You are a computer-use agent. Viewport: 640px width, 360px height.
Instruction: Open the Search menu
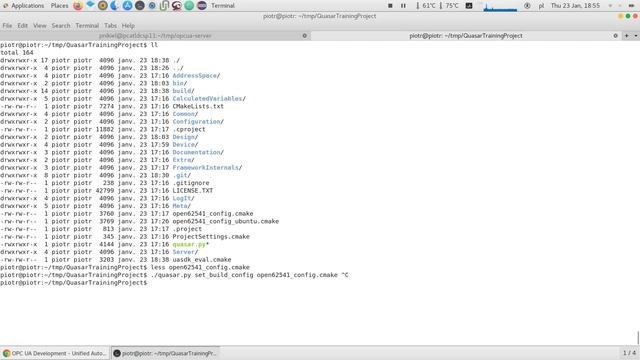coord(61,25)
